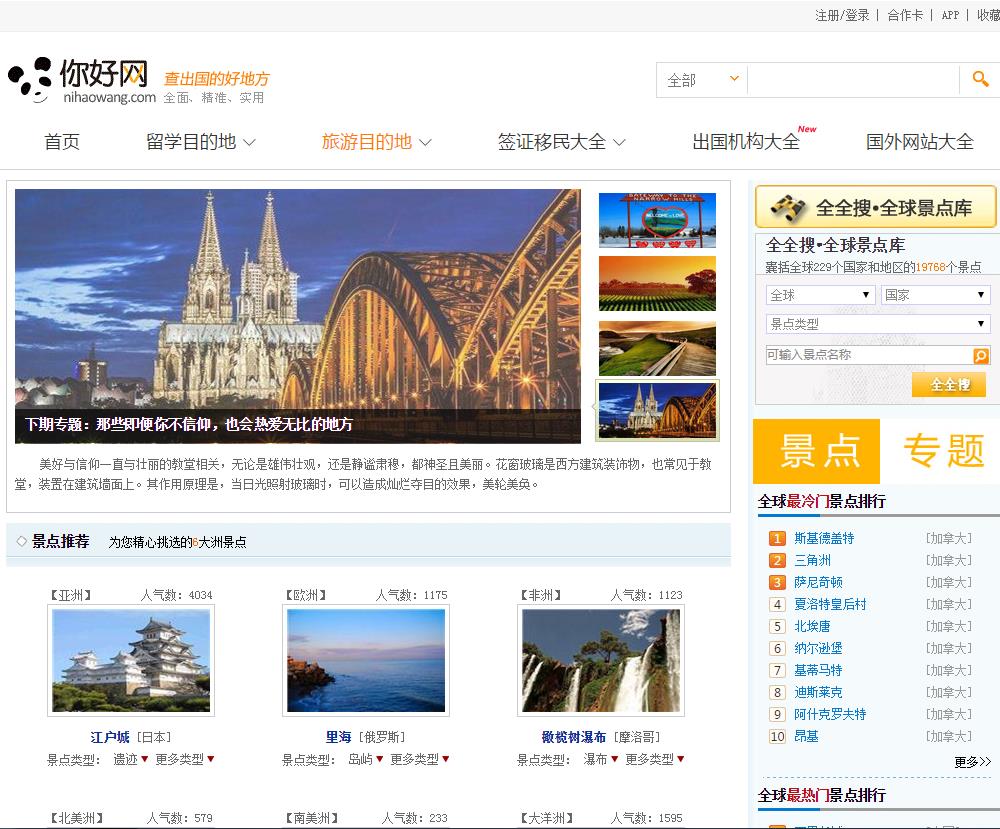
Task: Switch to the 专题 tab
Action: pos(944,451)
